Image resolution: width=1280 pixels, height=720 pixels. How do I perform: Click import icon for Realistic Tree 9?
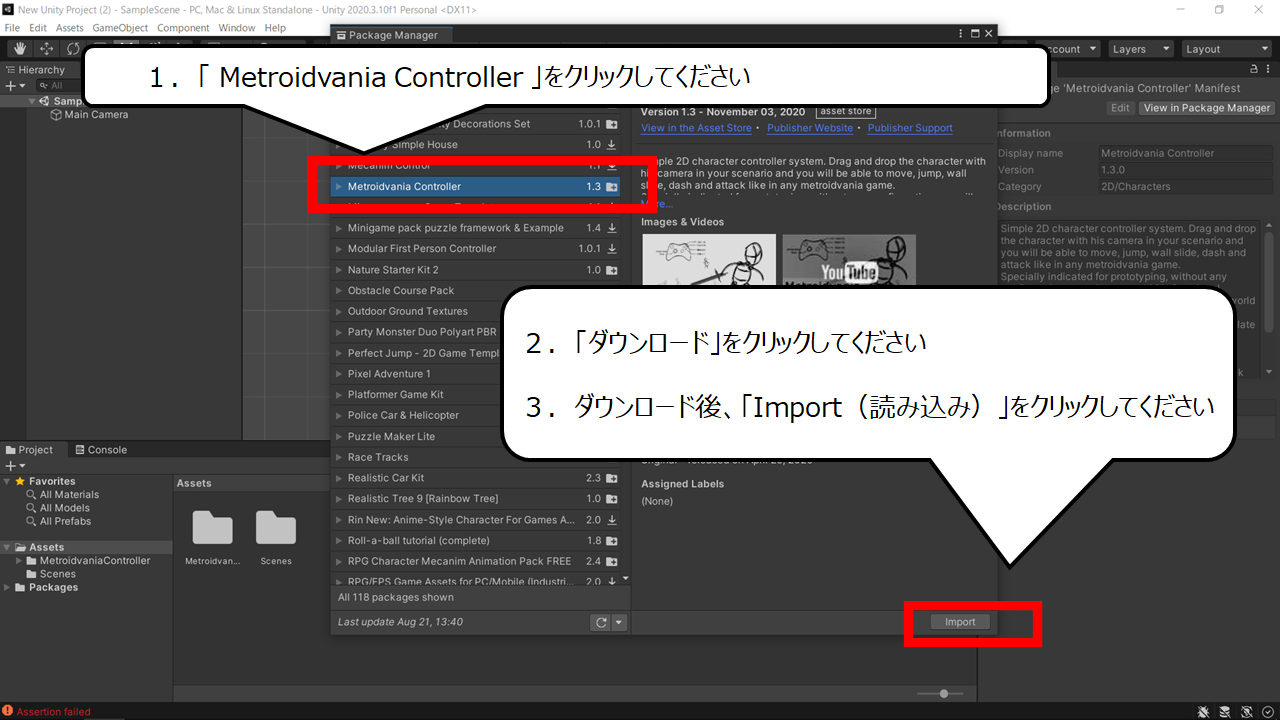point(611,499)
